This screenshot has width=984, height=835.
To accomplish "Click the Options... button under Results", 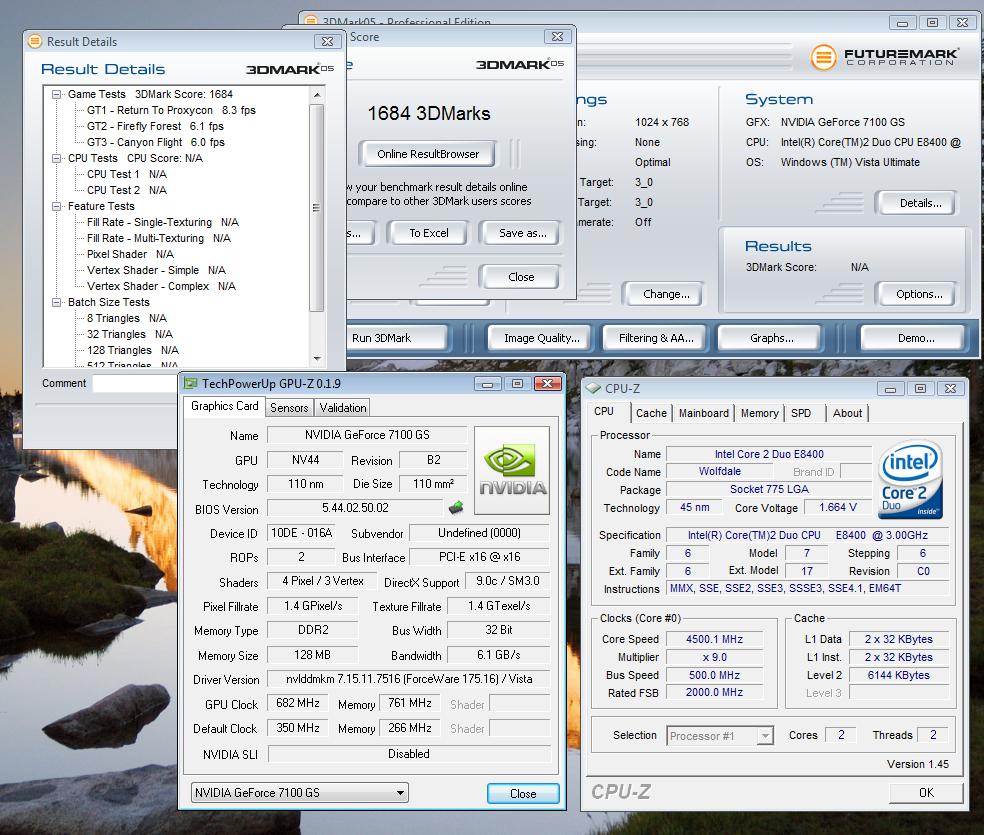I will (919, 294).
